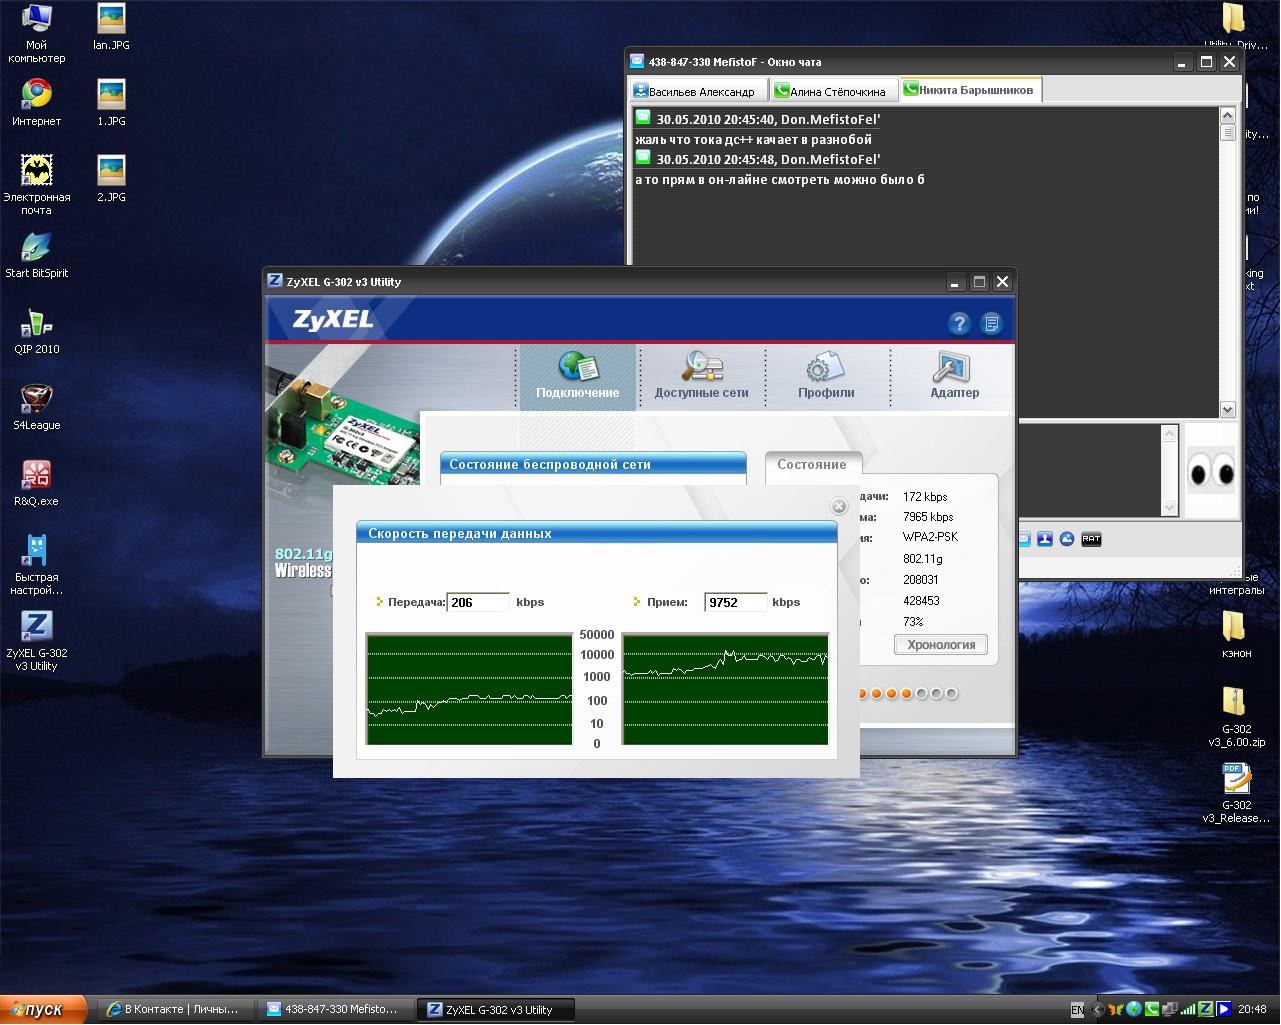
Task: Click the taskbar clock showing 20:48
Action: 1252,1010
